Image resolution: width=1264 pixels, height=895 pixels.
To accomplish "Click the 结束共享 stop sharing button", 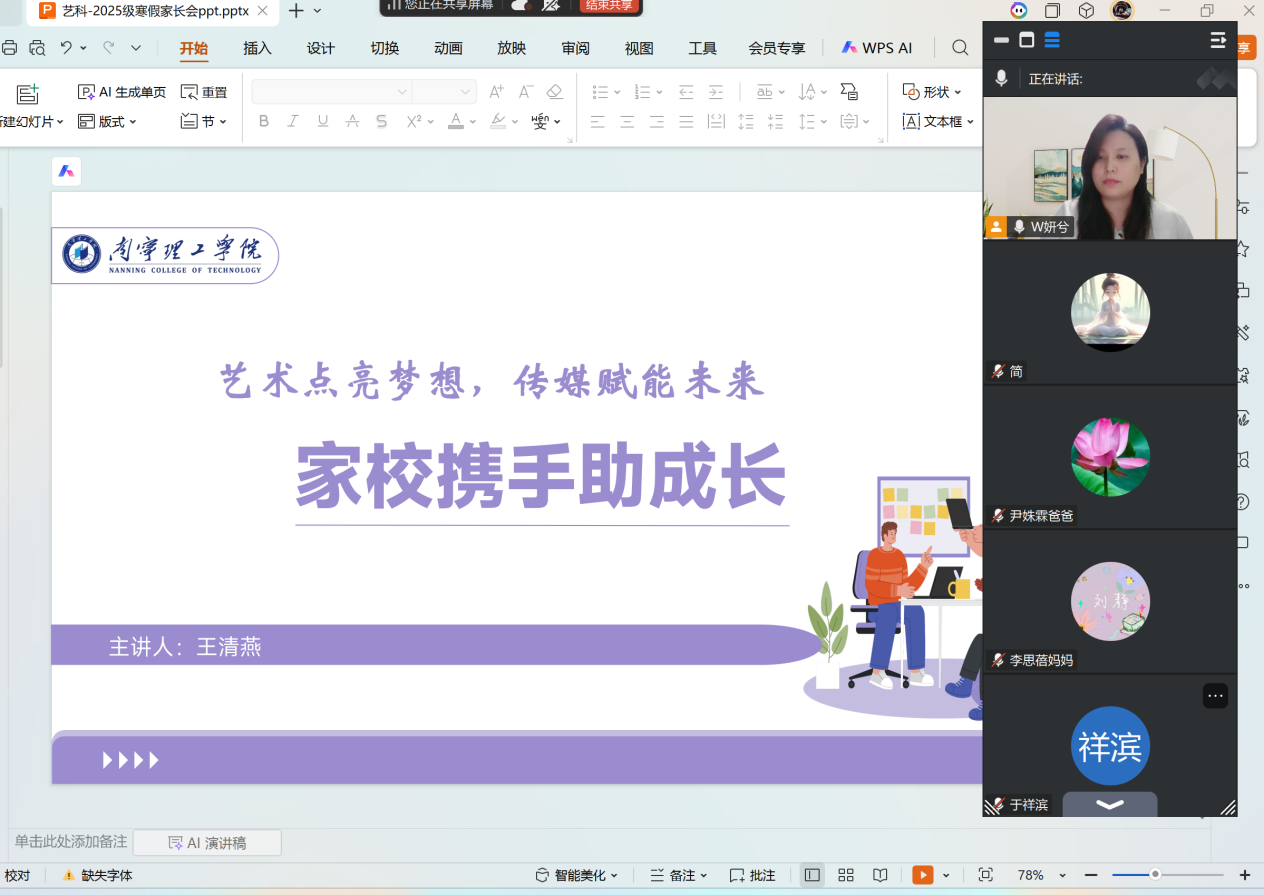I will [609, 5].
